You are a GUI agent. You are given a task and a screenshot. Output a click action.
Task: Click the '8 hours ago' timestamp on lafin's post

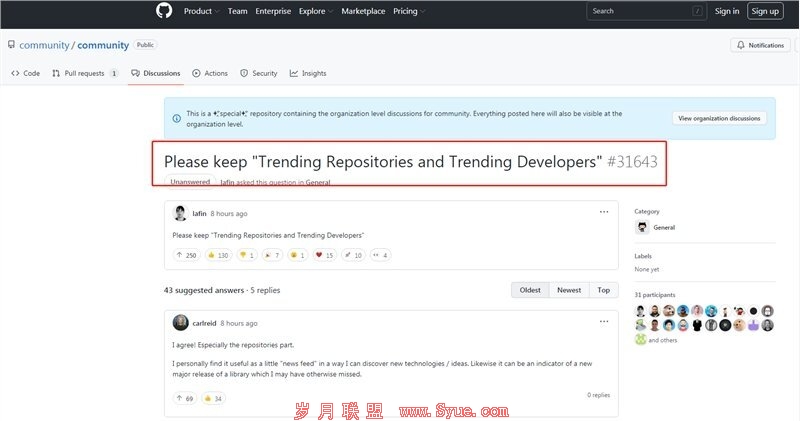pos(229,214)
